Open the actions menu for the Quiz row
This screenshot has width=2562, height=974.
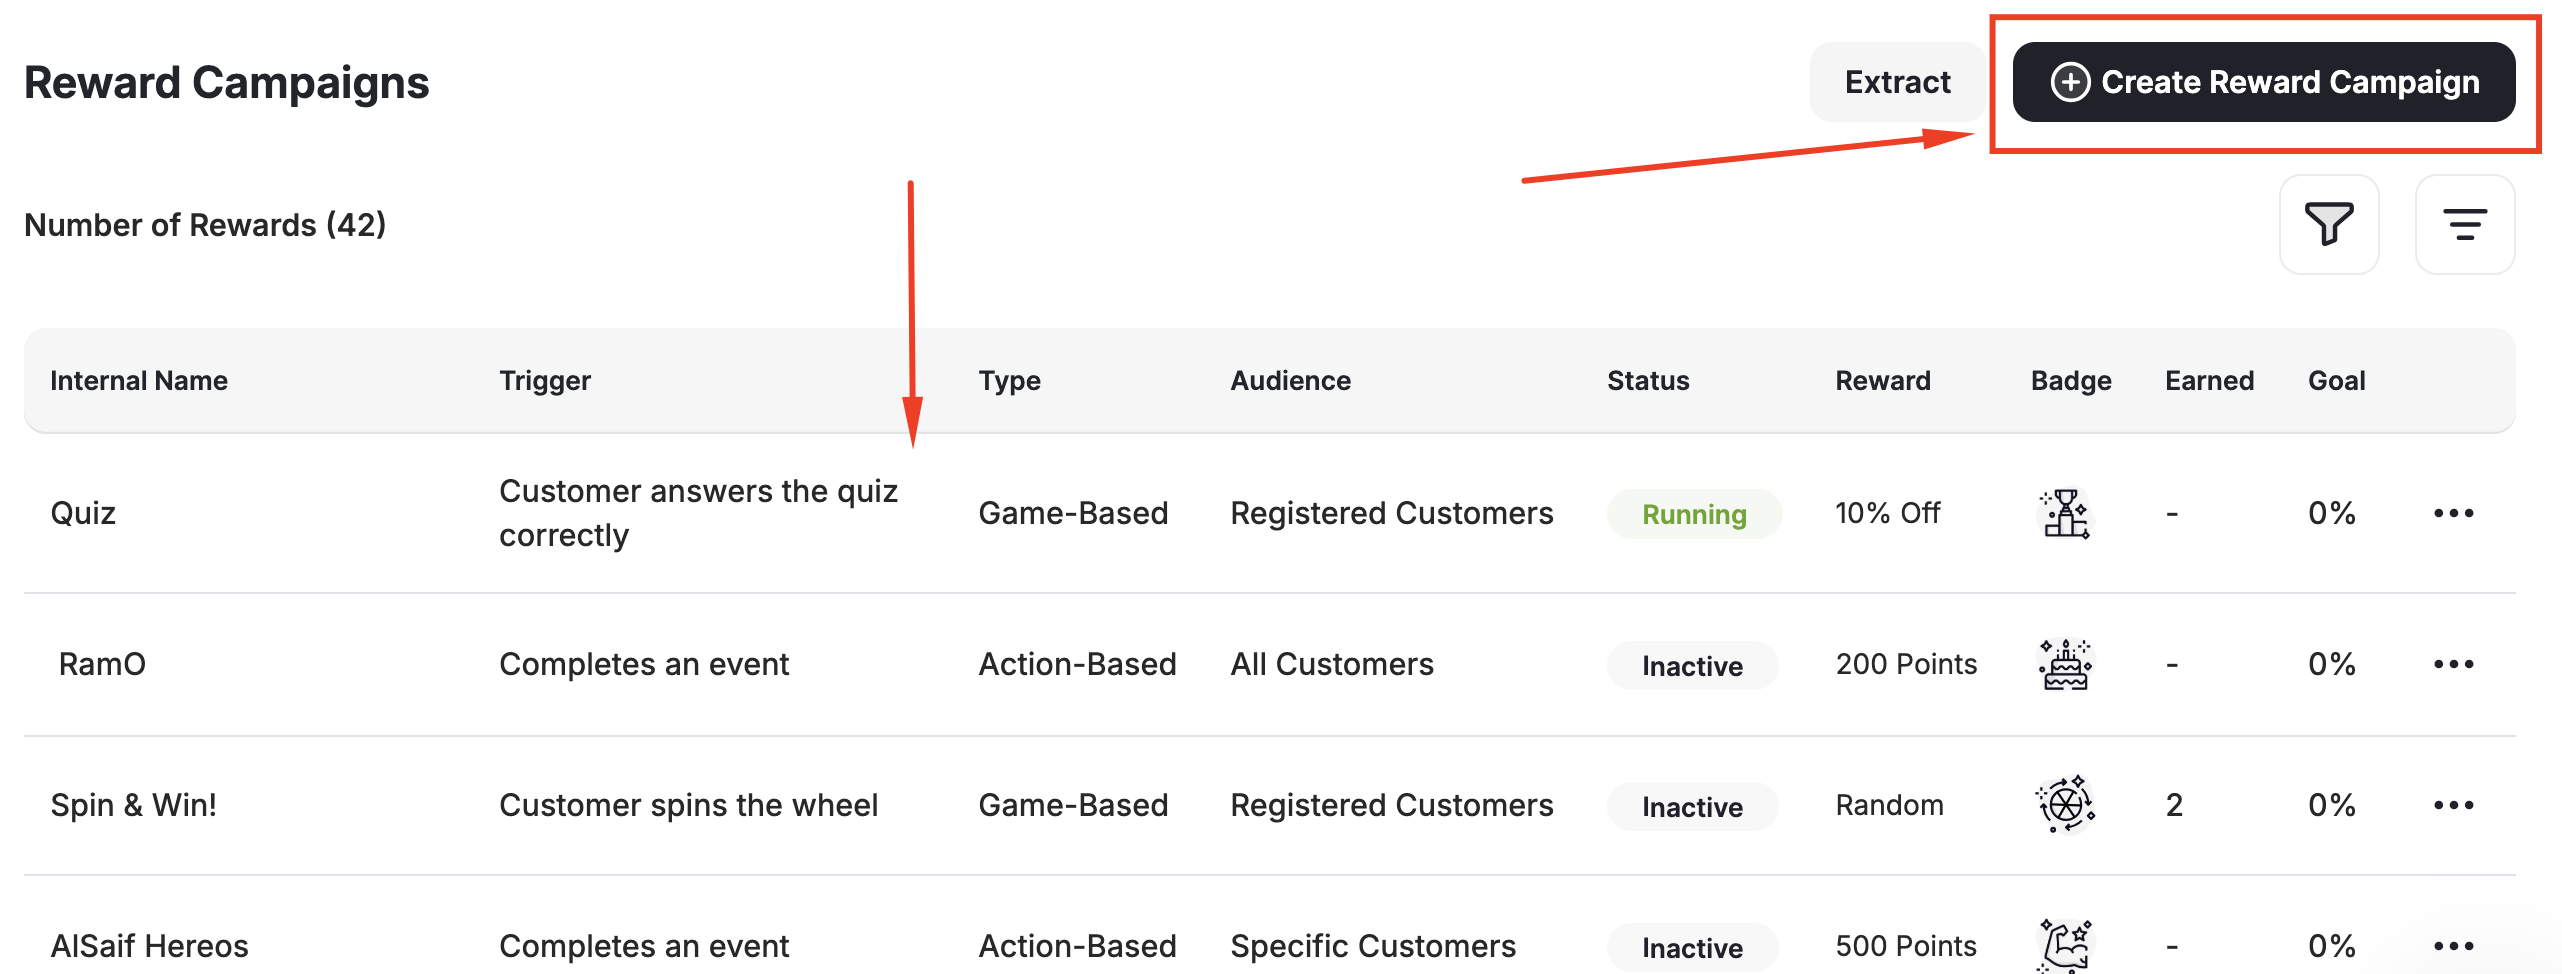[x=2456, y=513]
